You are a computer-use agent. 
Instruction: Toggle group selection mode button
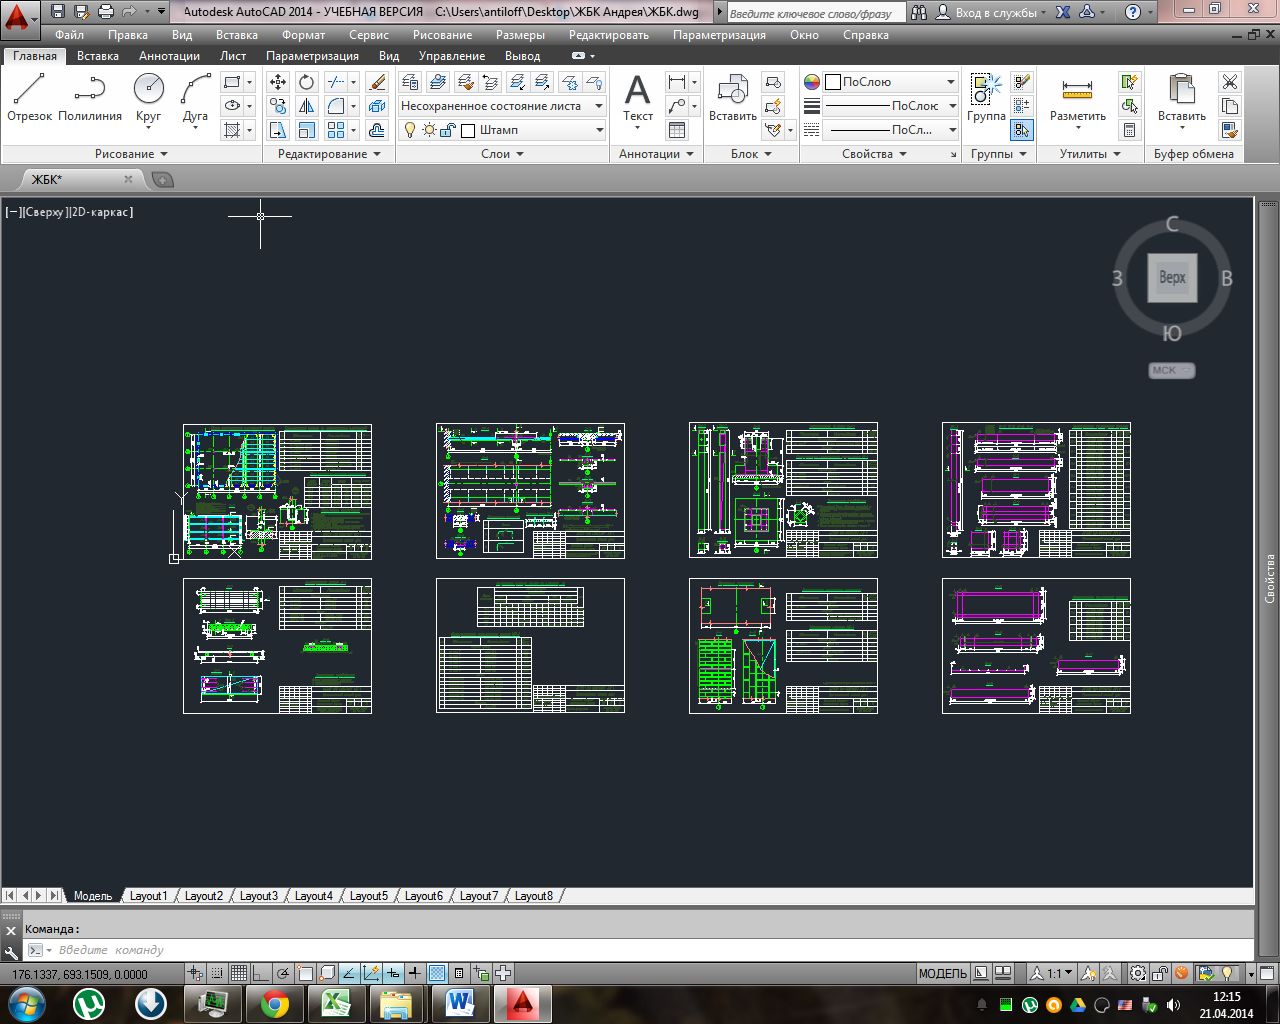[x=1021, y=130]
